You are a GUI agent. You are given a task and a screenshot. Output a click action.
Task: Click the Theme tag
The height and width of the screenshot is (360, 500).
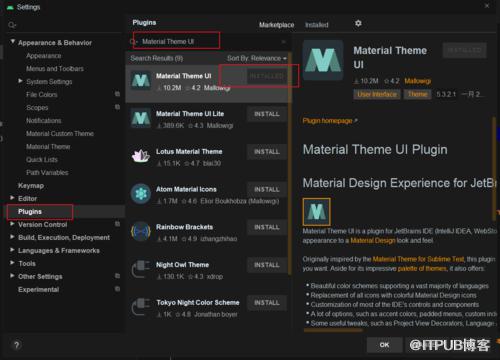[x=417, y=94]
